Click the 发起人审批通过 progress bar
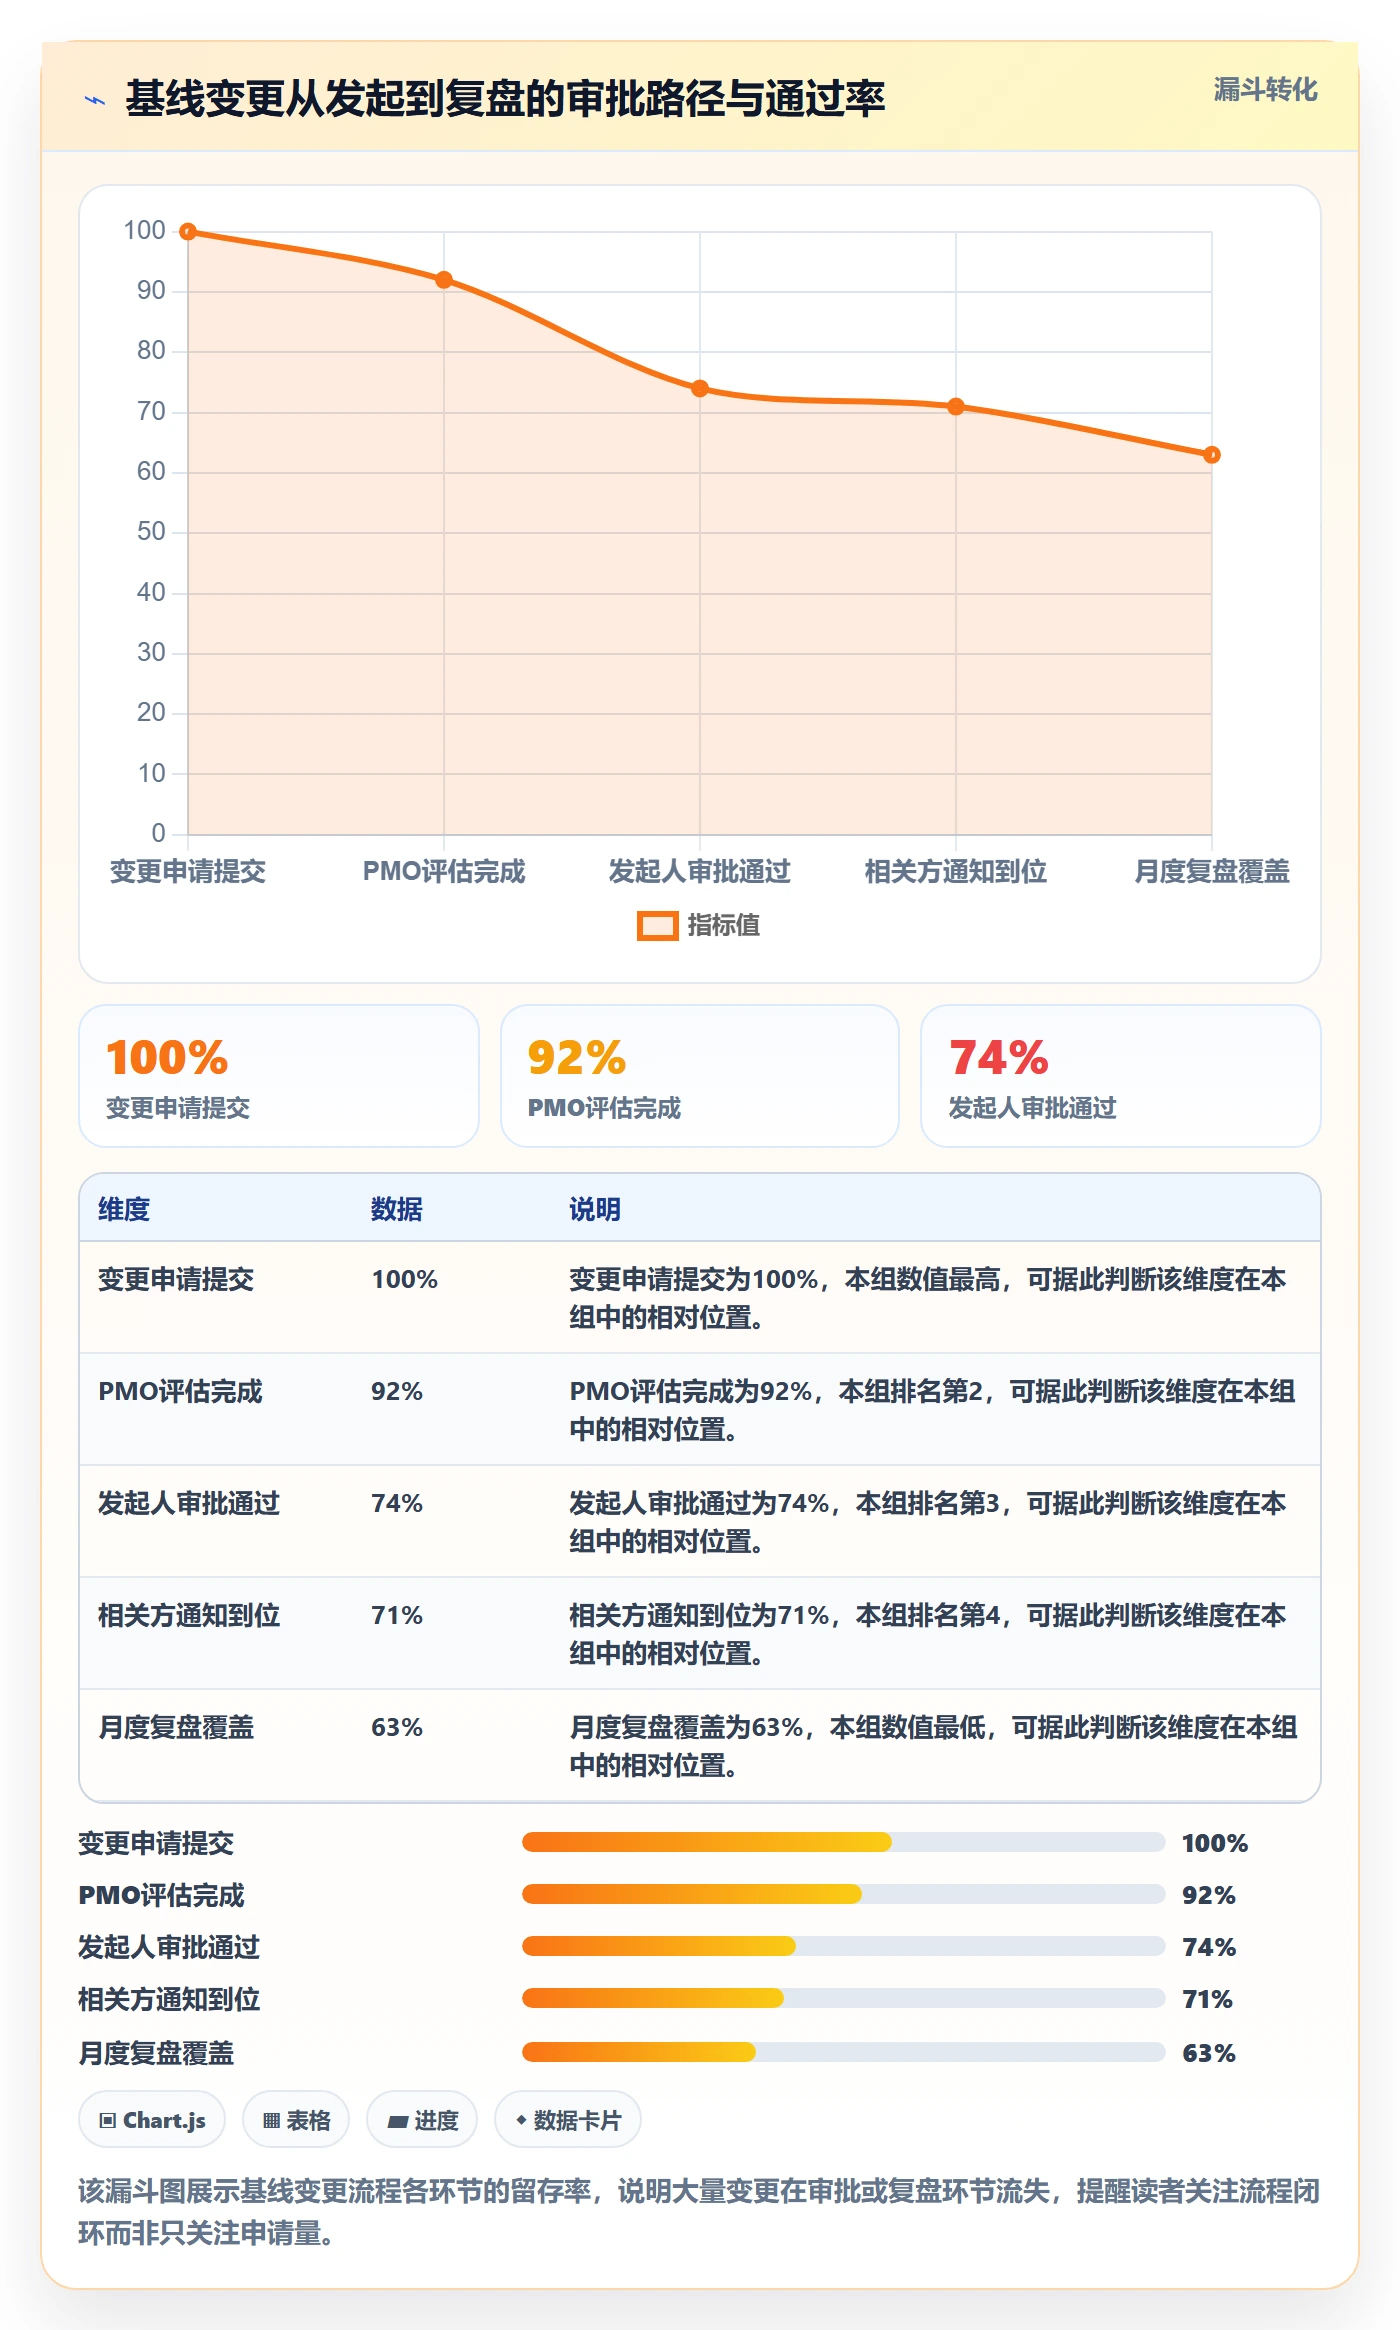 (844, 1946)
